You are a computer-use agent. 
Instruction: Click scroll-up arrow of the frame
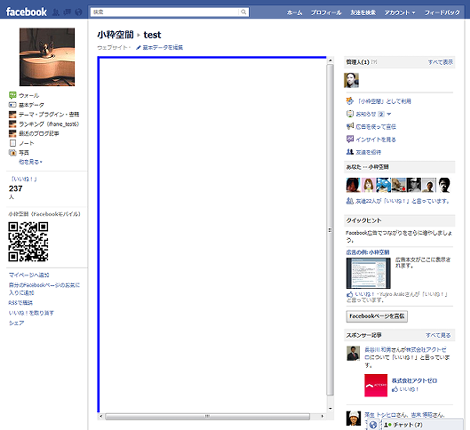[330, 60]
